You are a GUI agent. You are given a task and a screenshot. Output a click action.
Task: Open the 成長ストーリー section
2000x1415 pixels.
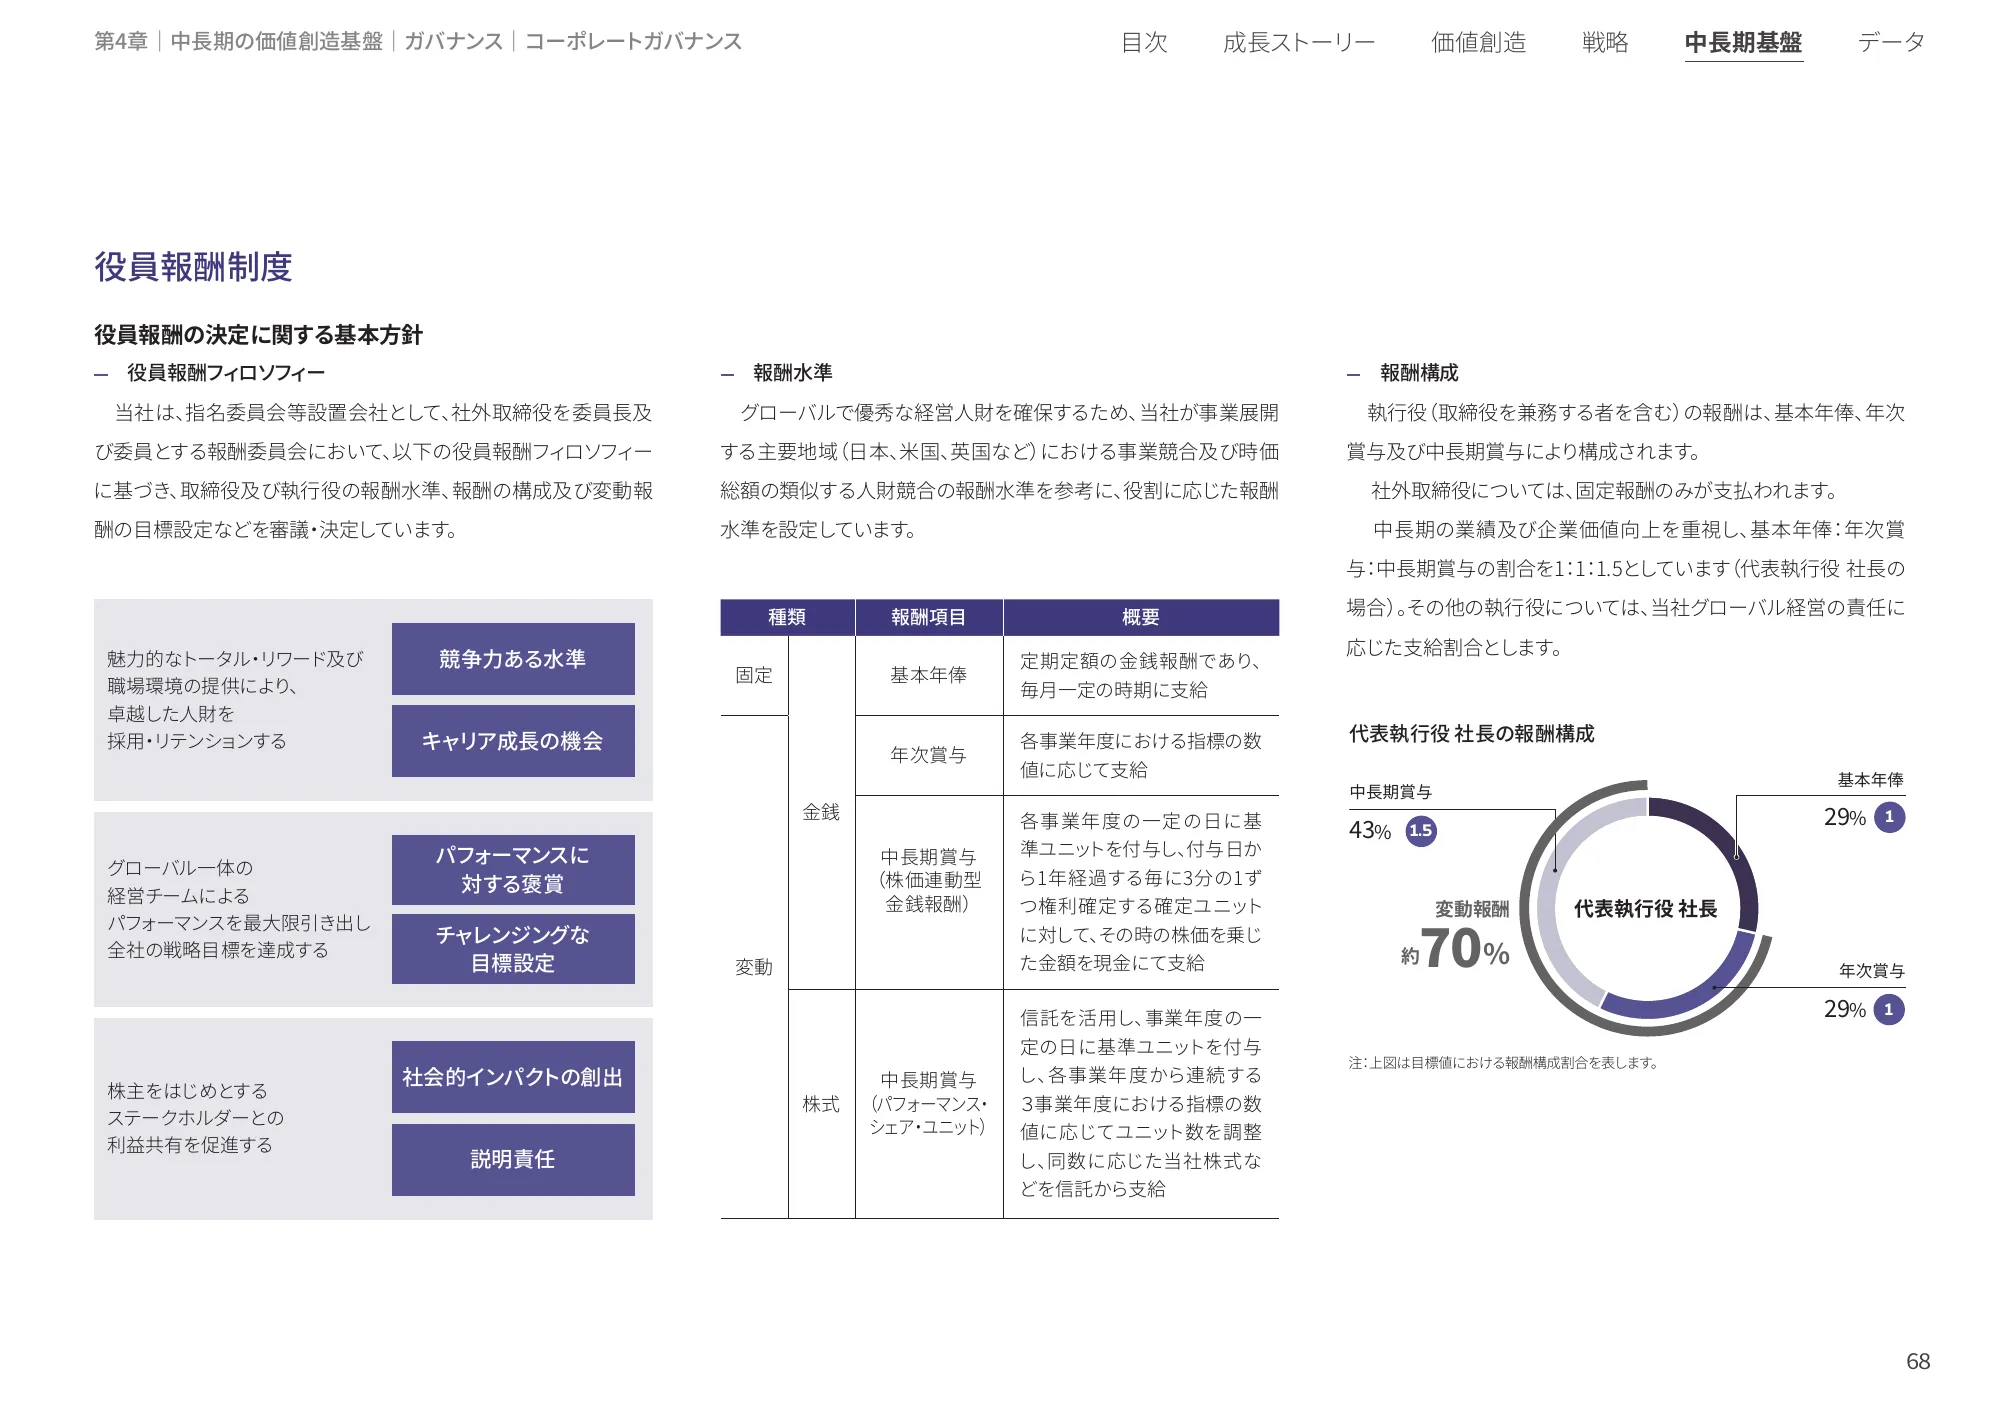[1299, 42]
